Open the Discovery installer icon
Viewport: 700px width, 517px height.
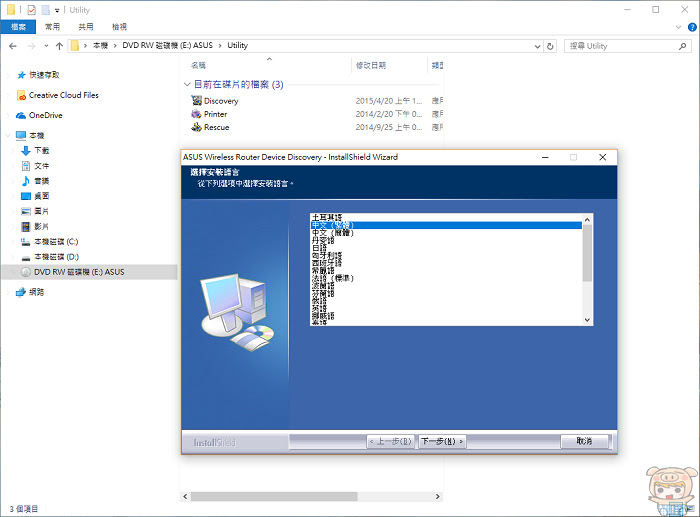click(196, 100)
